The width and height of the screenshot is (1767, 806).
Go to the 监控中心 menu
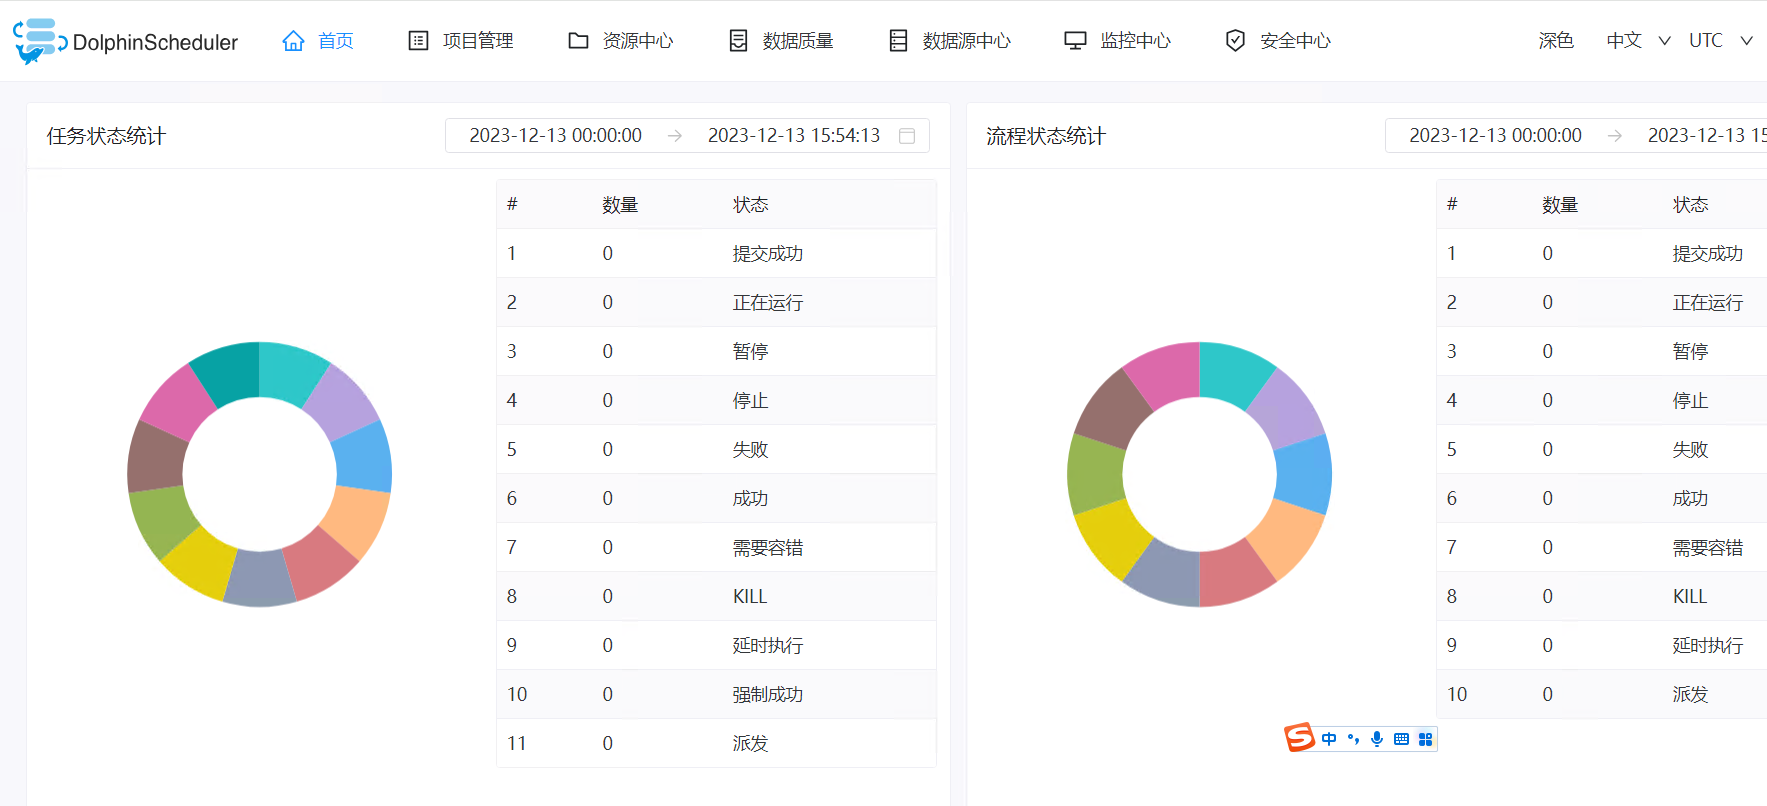[x=1135, y=41]
